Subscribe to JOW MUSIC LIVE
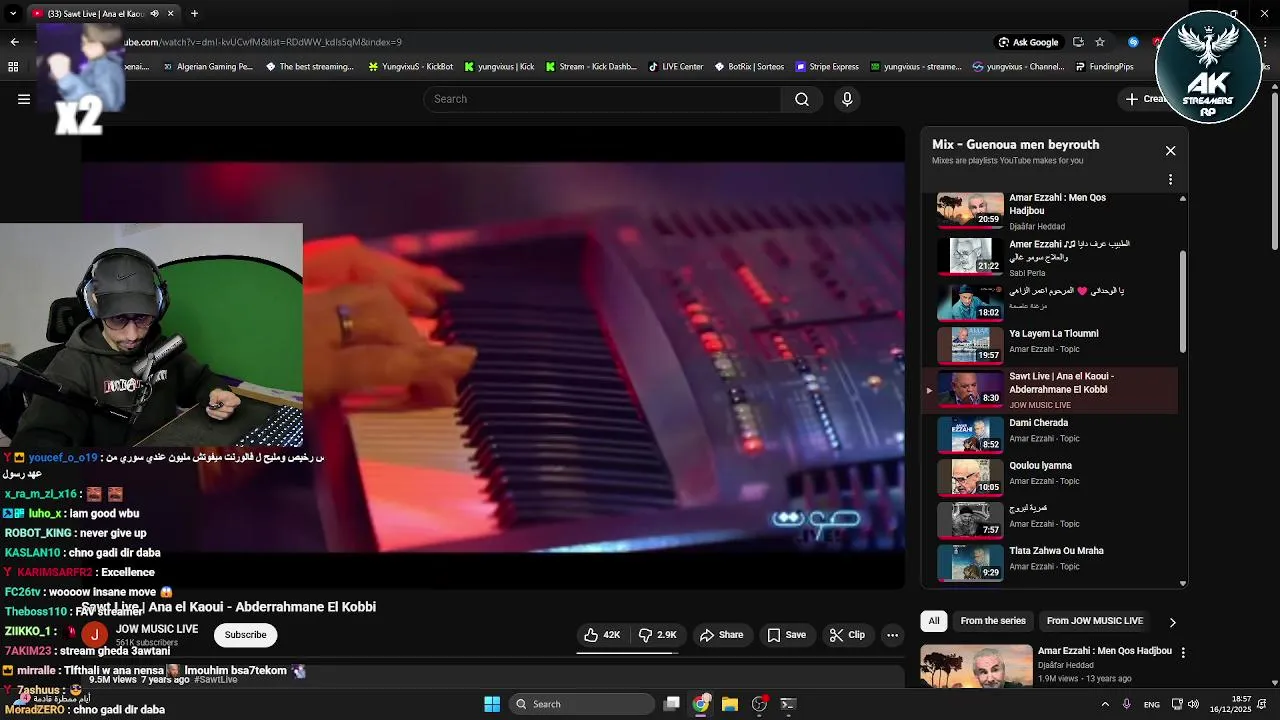This screenshot has width=1280, height=720. (245, 635)
